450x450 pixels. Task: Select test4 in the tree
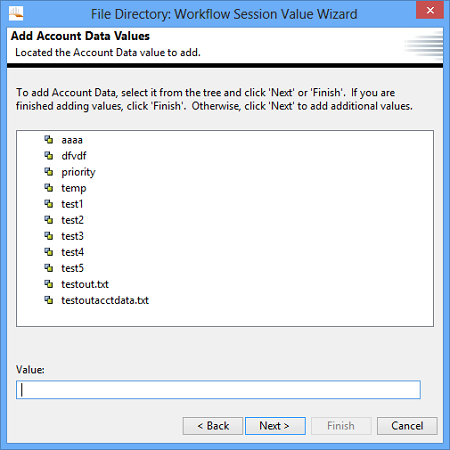pos(72,252)
